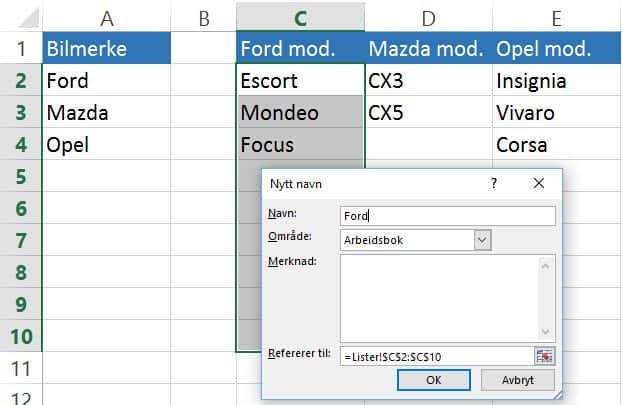Click Merknad scrollbar up arrow
The width and height of the screenshot is (622, 405).
[x=545, y=266]
